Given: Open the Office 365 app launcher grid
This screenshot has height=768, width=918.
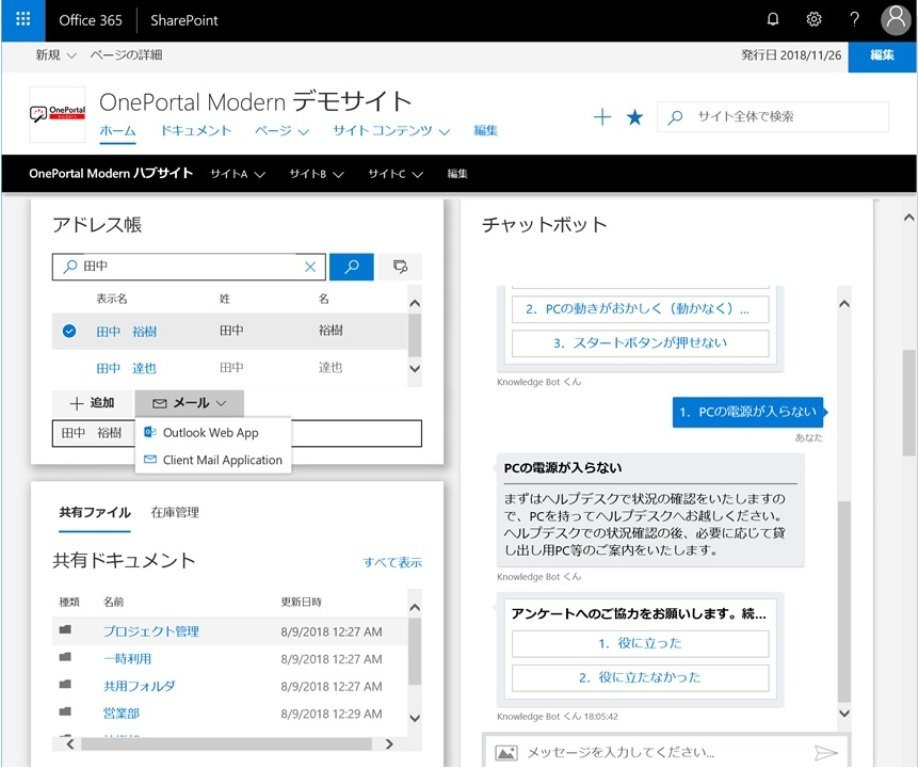Looking at the screenshot, I should click(23, 20).
